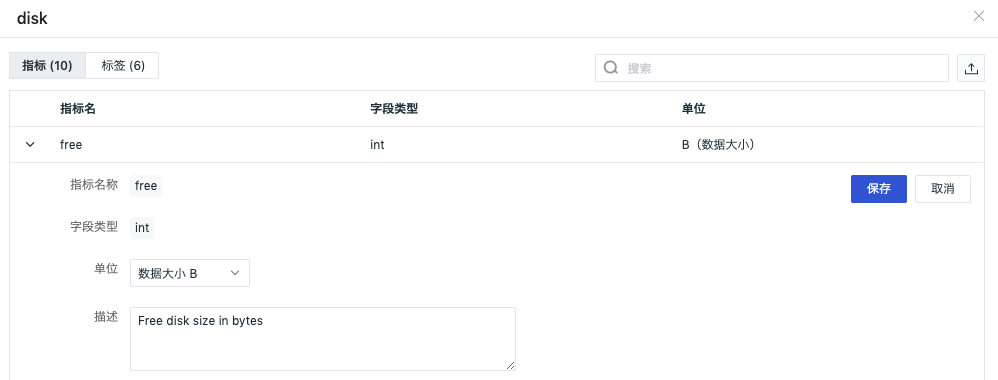Select the 指标 (10) tab
This screenshot has height=380, width=998.
[x=47, y=66]
